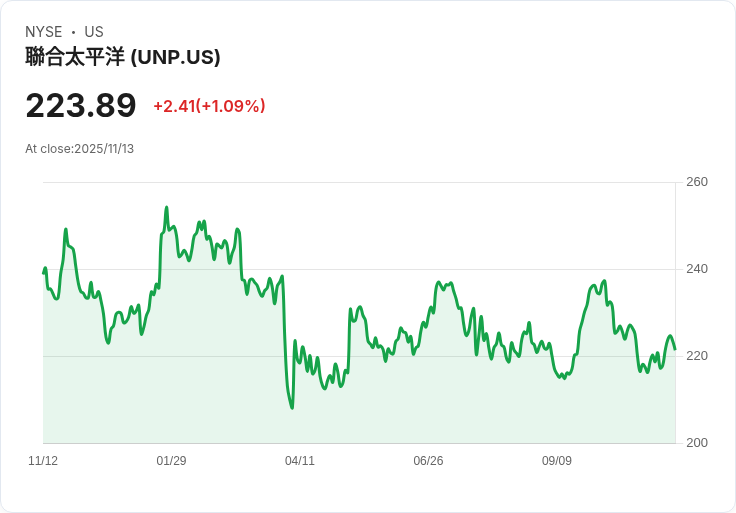Select the 09/09 date marker

click(557, 461)
